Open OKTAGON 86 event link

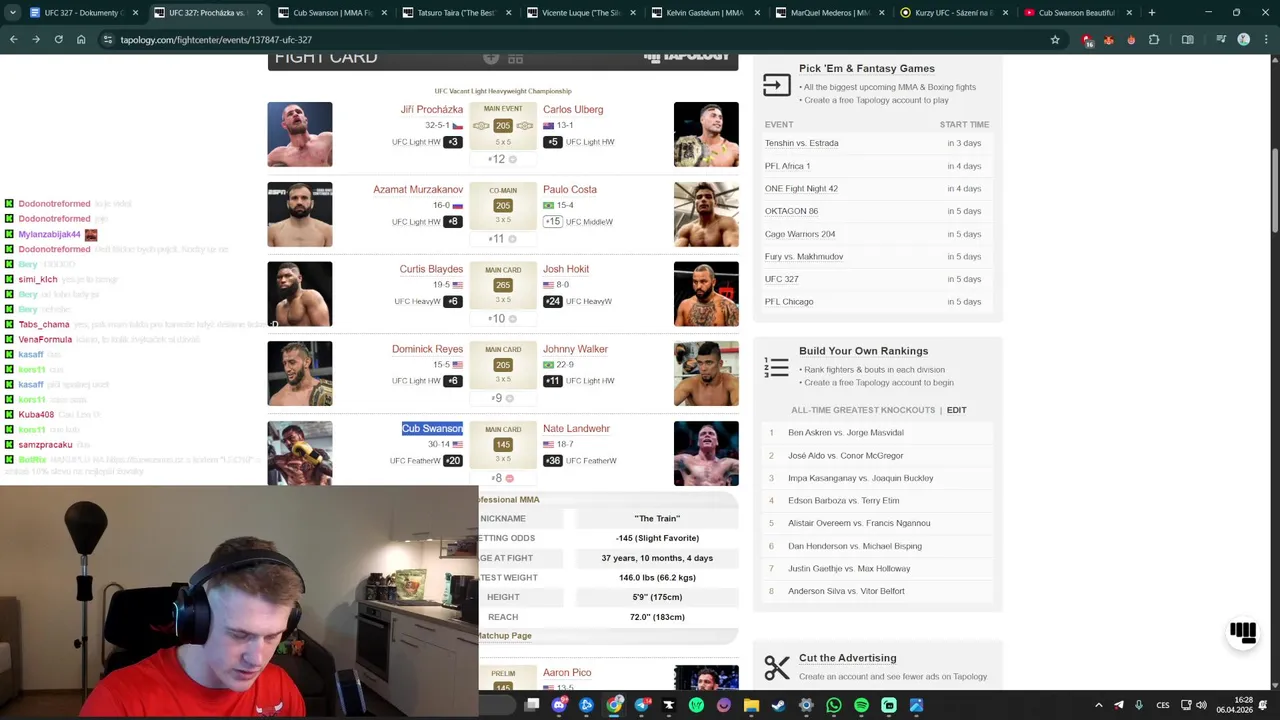791,211
